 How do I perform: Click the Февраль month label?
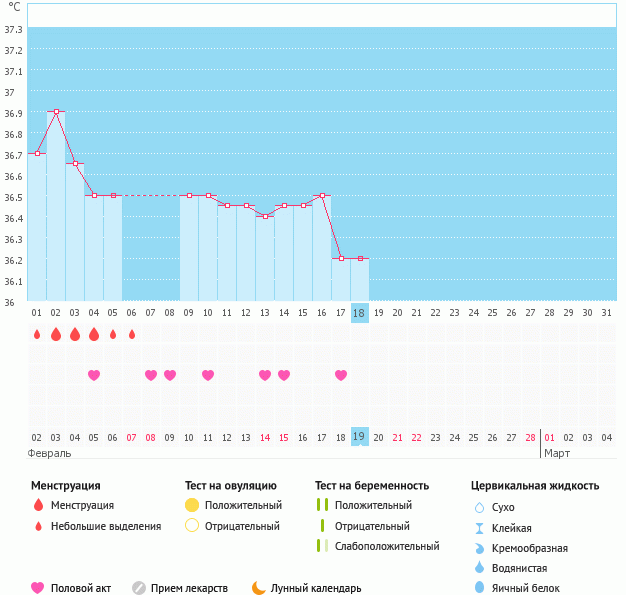(x=49, y=454)
